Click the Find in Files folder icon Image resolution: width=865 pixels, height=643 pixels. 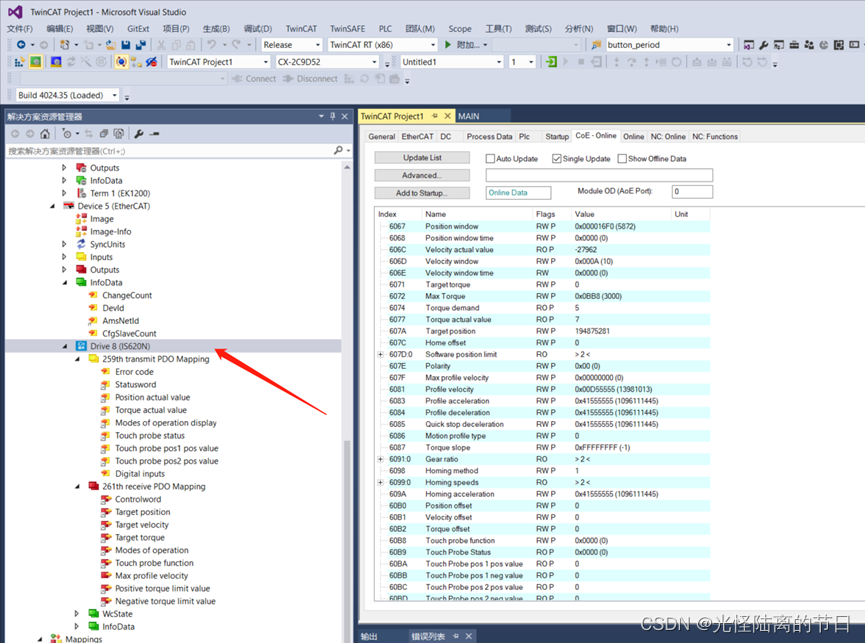596,45
